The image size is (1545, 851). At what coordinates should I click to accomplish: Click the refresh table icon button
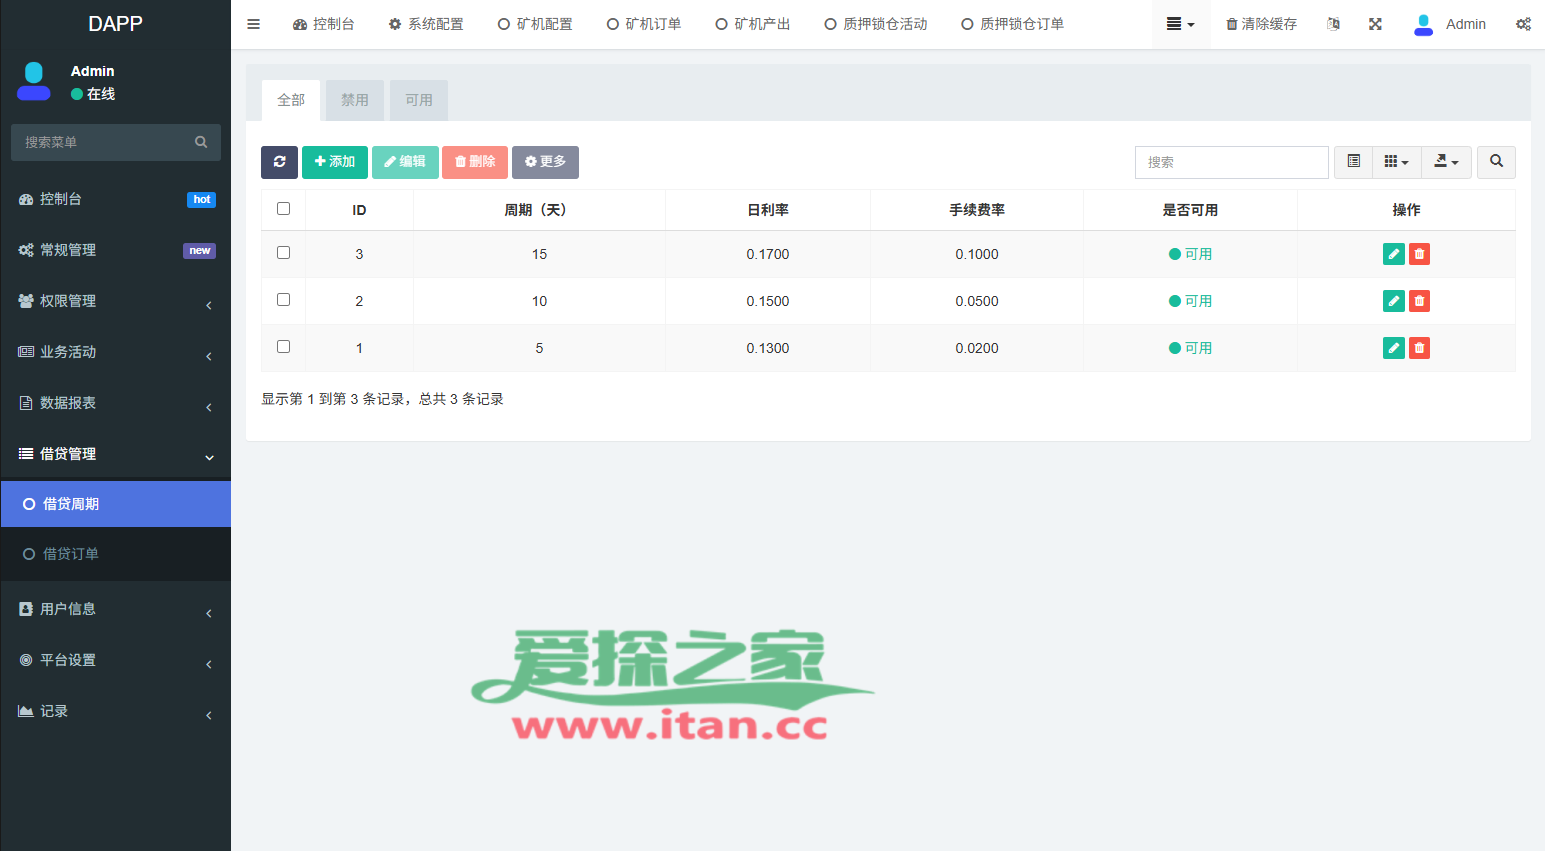point(279,162)
